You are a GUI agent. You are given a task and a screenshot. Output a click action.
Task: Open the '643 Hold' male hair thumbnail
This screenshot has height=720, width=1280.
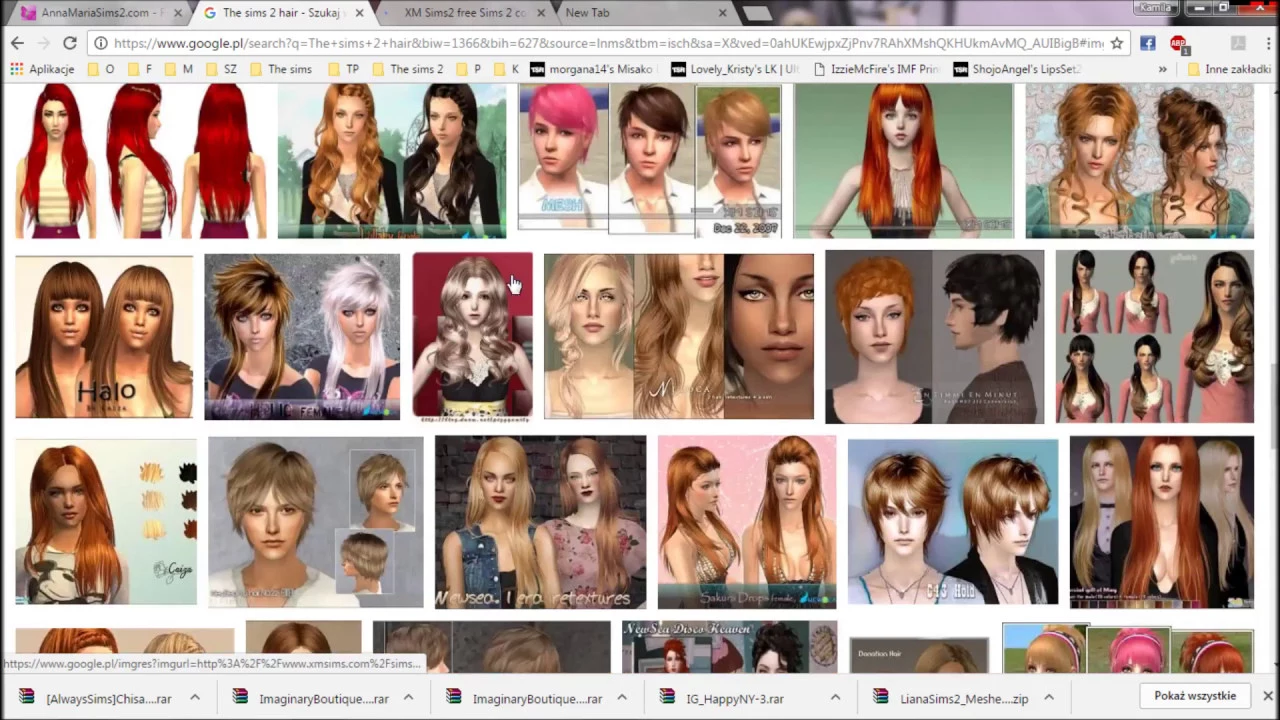[x=952, y=522]
